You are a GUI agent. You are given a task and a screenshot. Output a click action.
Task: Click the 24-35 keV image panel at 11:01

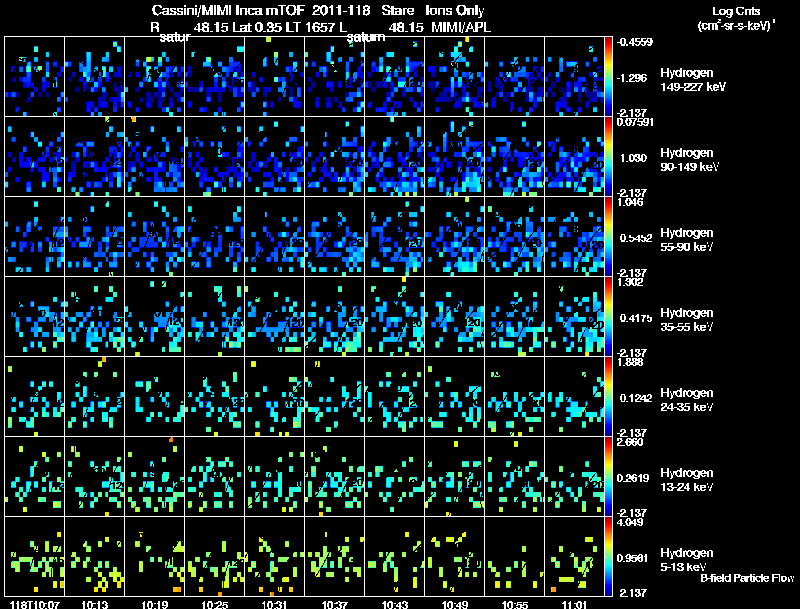(x=574, y=397)
